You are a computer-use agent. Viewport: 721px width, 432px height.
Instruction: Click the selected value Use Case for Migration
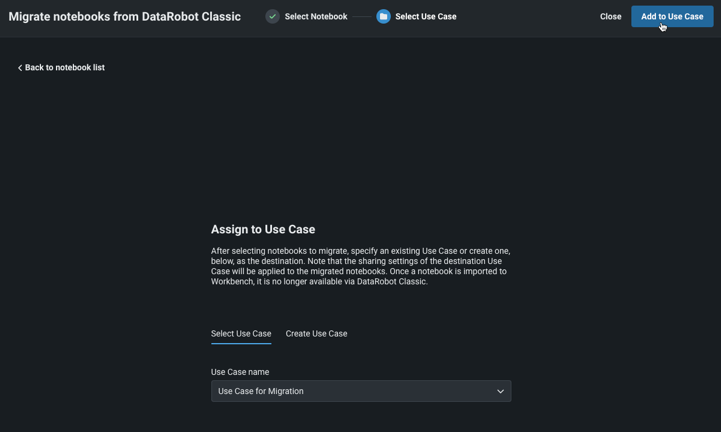(261, 391)
